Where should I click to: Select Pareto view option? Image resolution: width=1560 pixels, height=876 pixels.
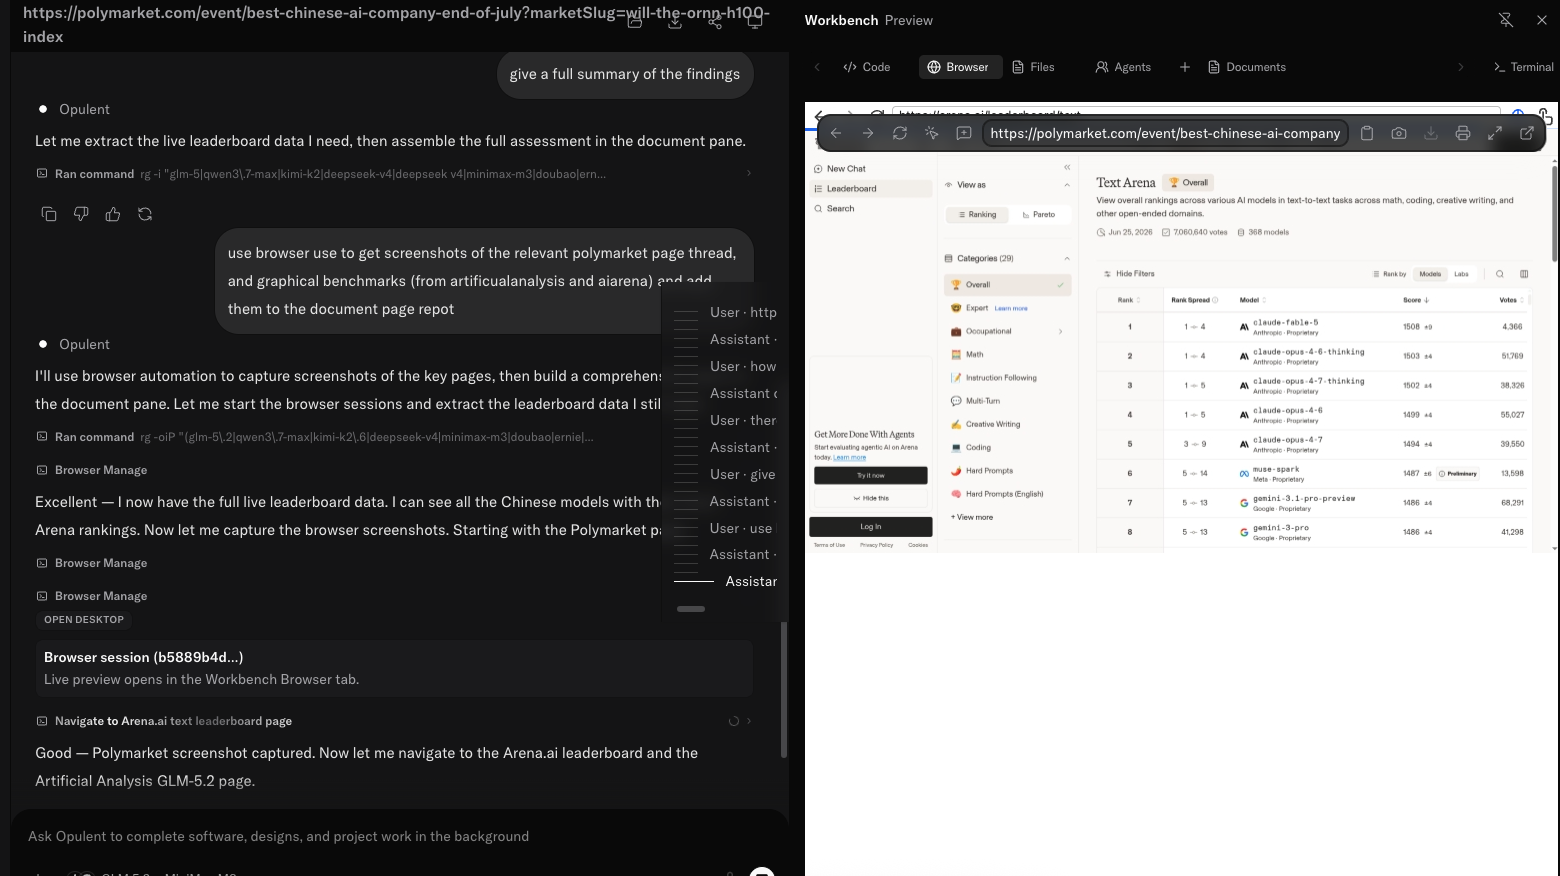coord(1039,214)
